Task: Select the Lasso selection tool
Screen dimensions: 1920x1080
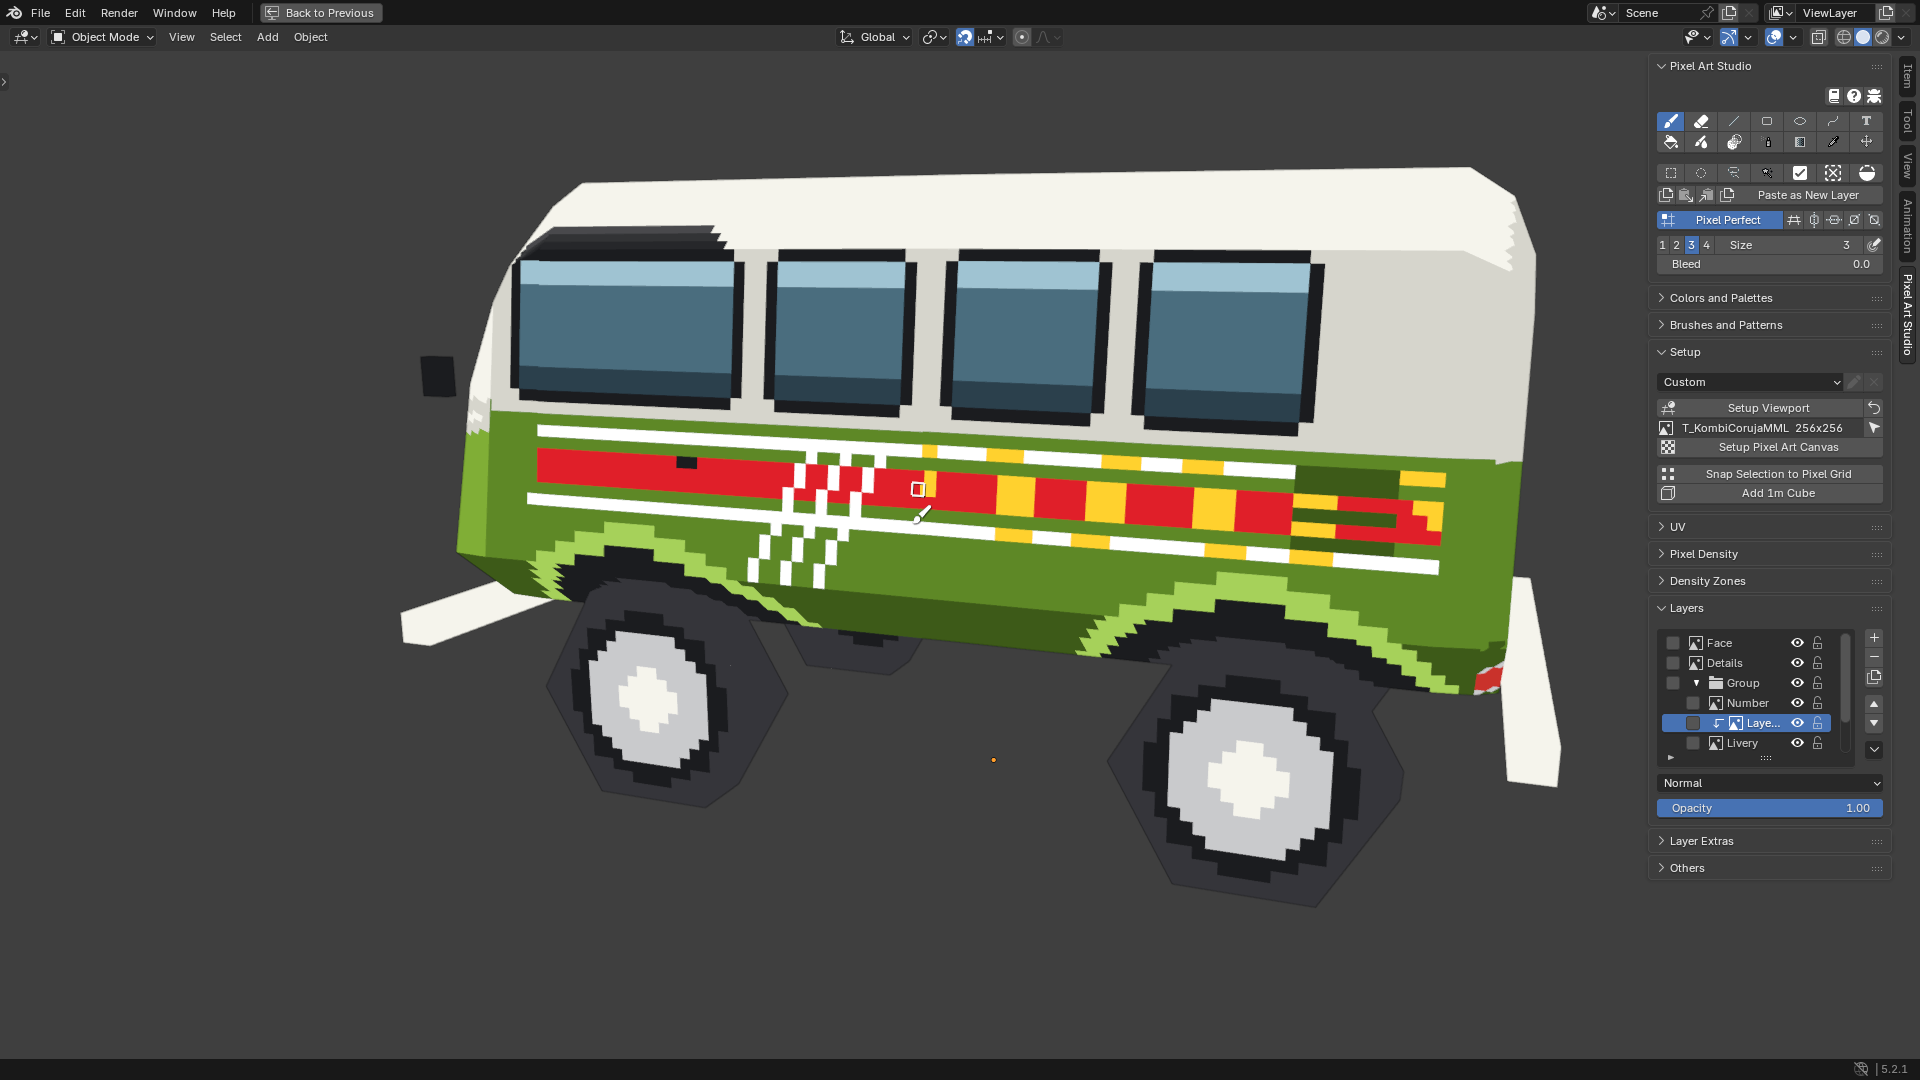Action: tap(1734, 173)
